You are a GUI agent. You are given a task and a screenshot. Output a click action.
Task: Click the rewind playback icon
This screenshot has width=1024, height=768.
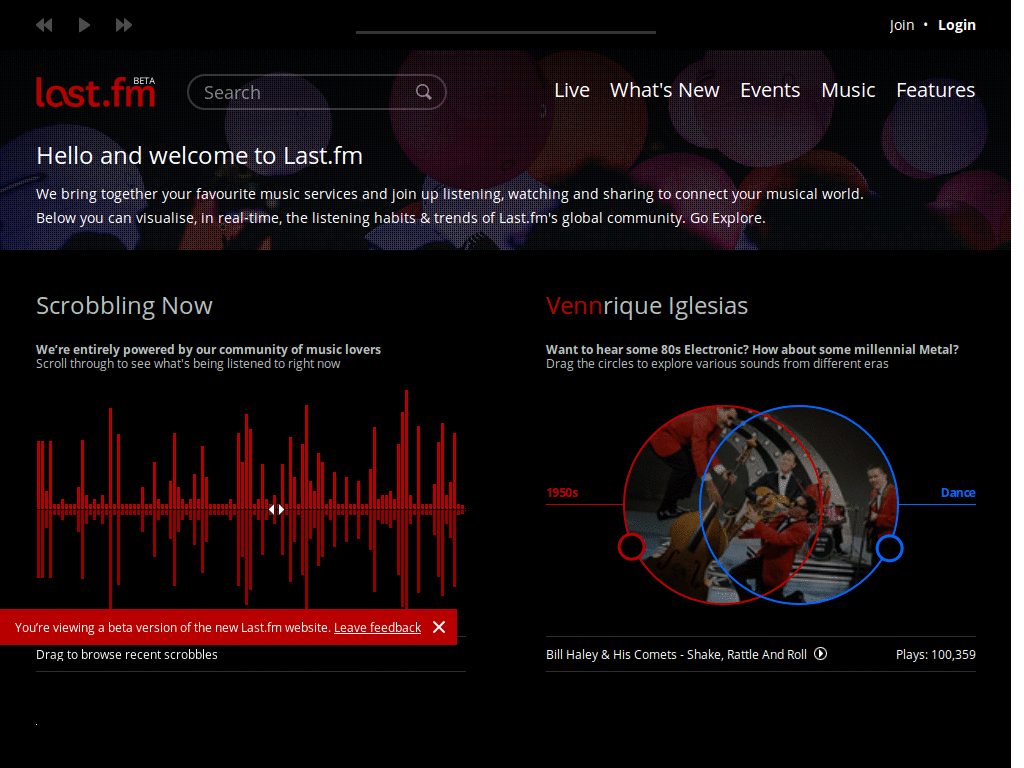pyautogui.click(x=43, y=25)
